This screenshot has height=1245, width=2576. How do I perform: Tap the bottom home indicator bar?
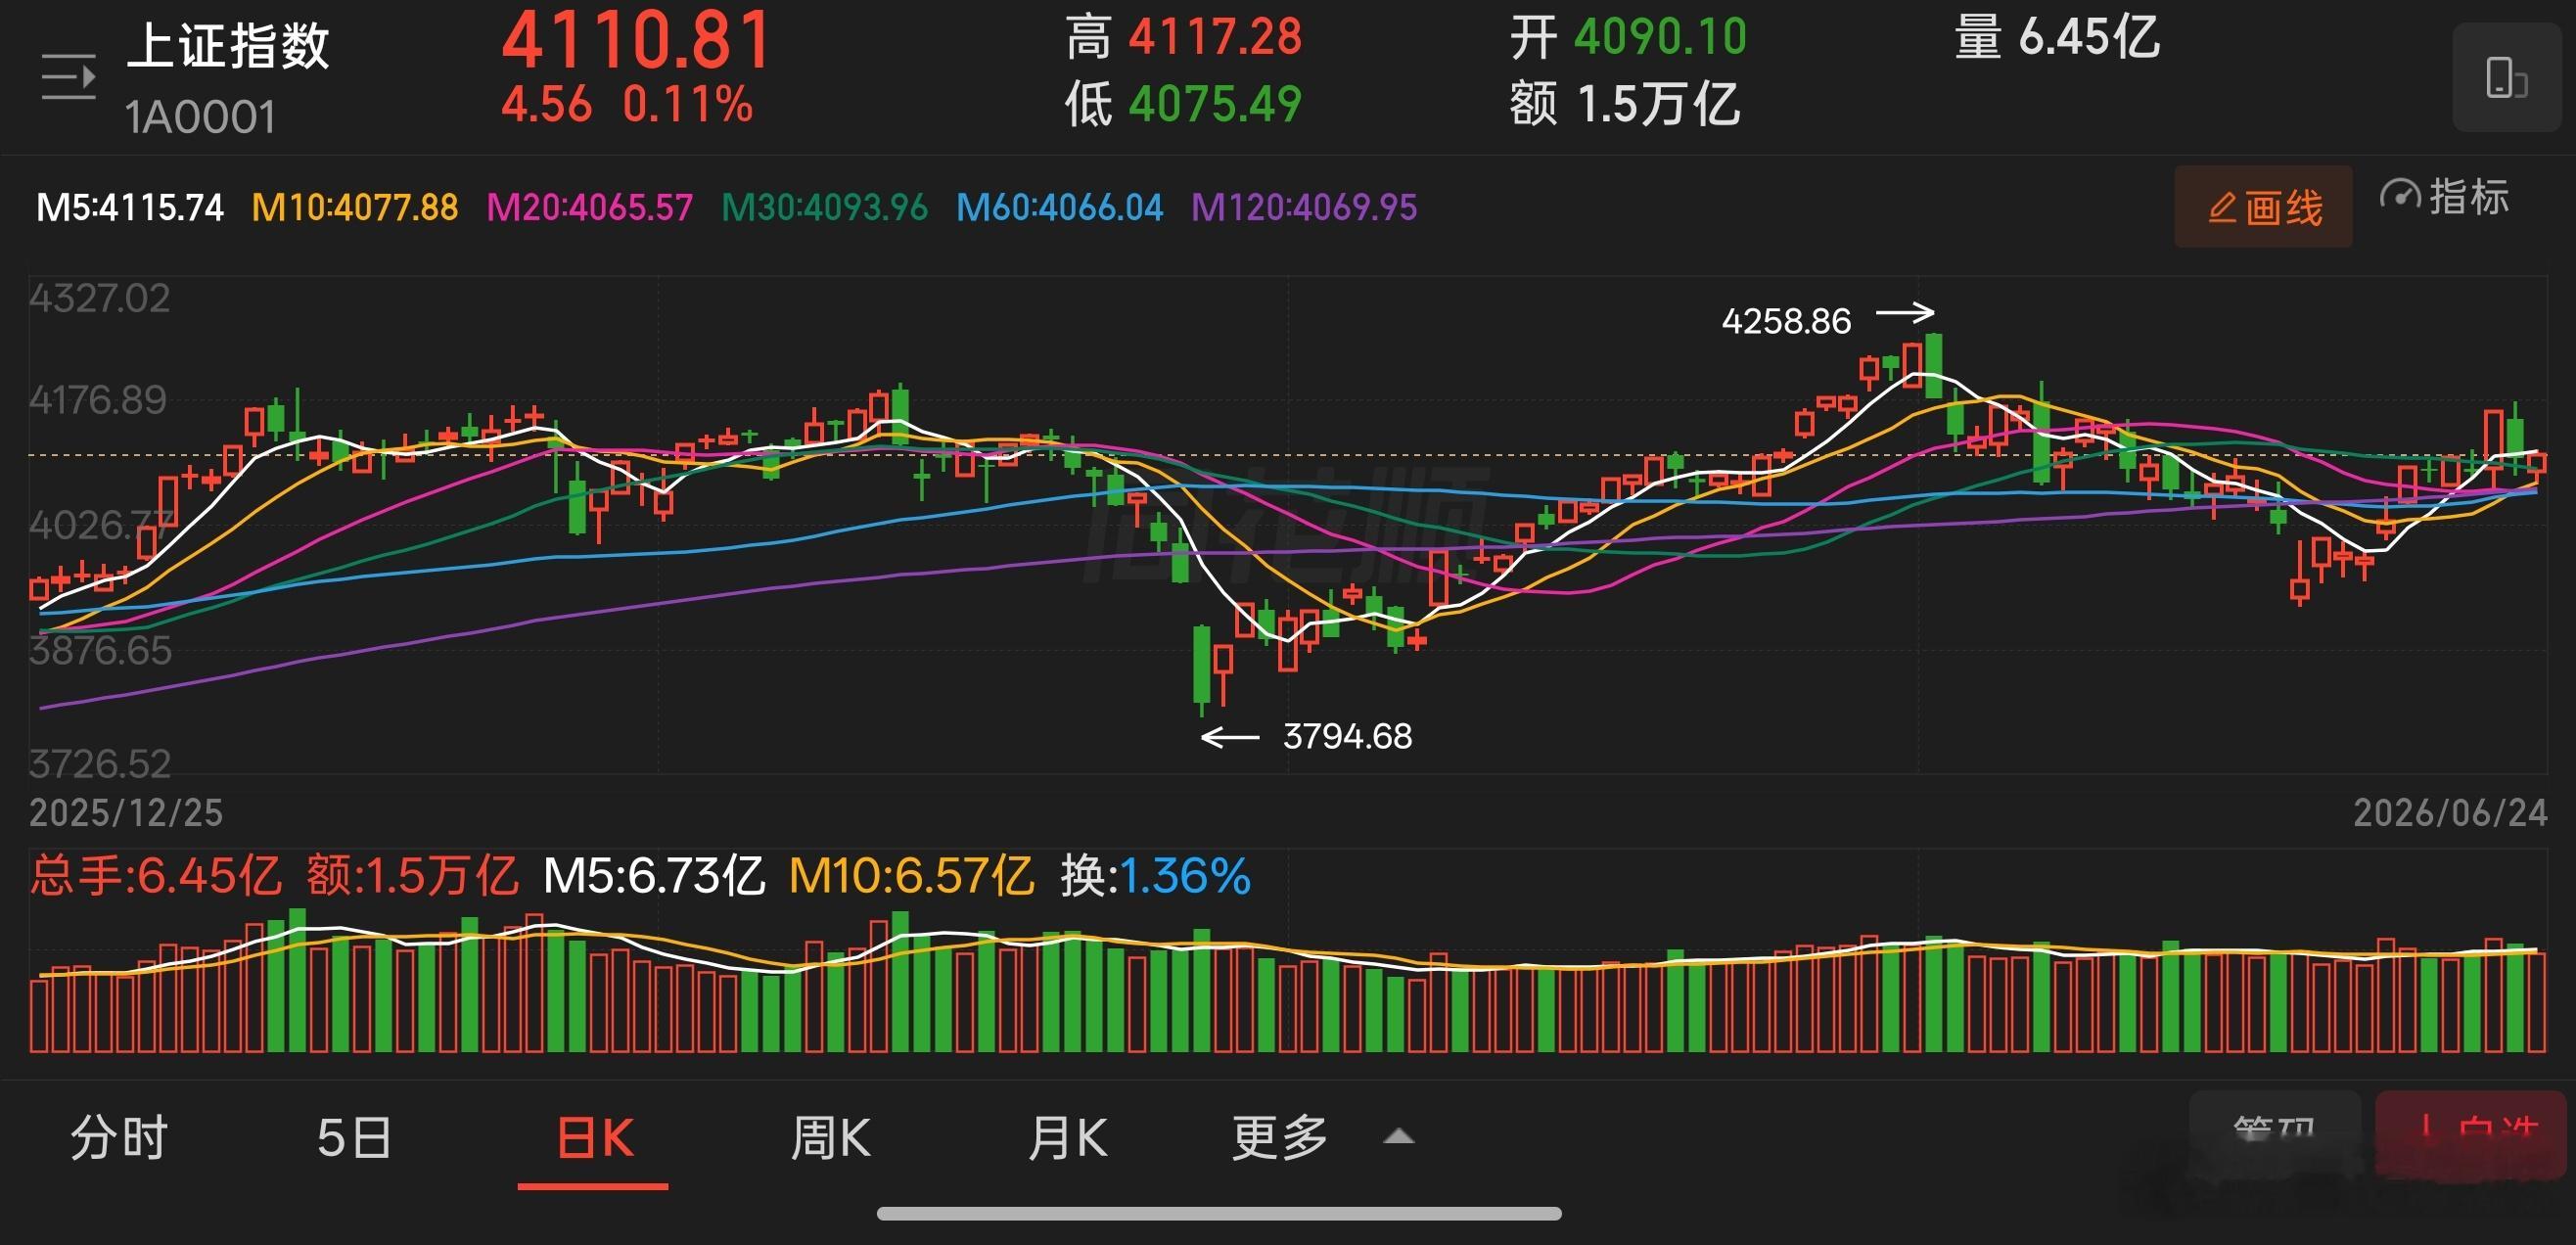[1219, 1213]
